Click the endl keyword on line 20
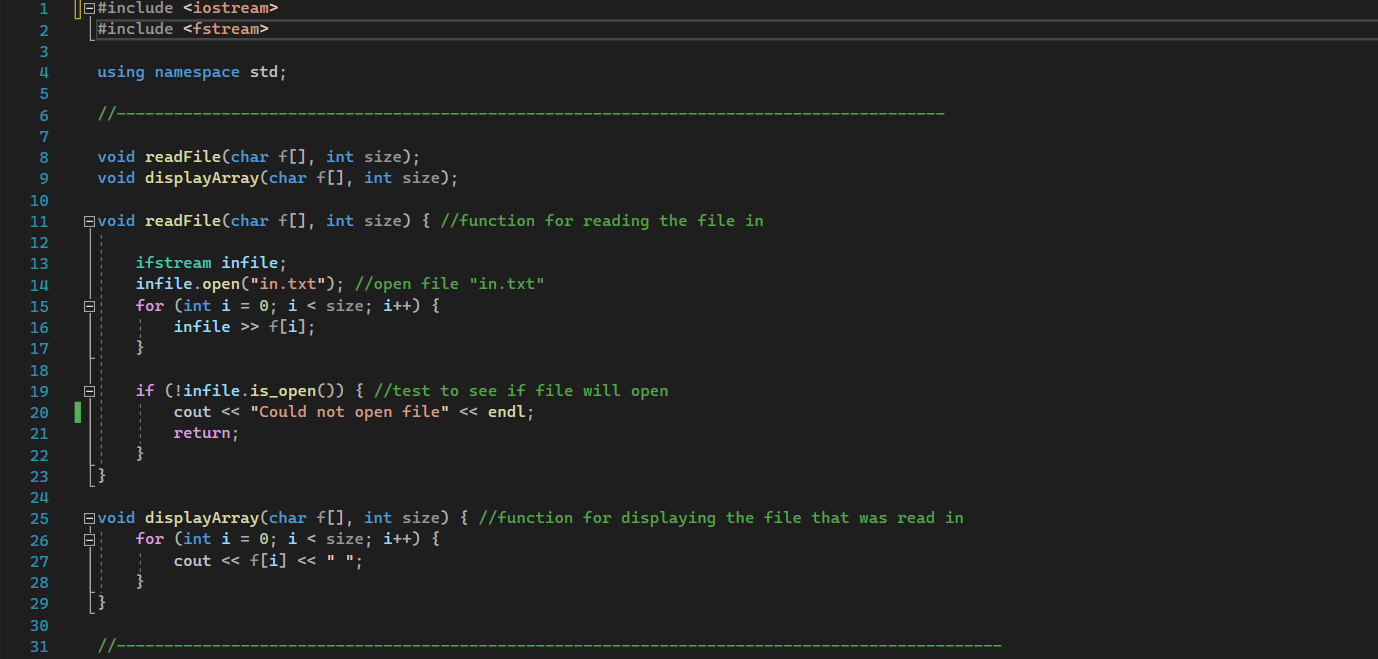Screen dimensions: 1378x659 click(507, 411)
